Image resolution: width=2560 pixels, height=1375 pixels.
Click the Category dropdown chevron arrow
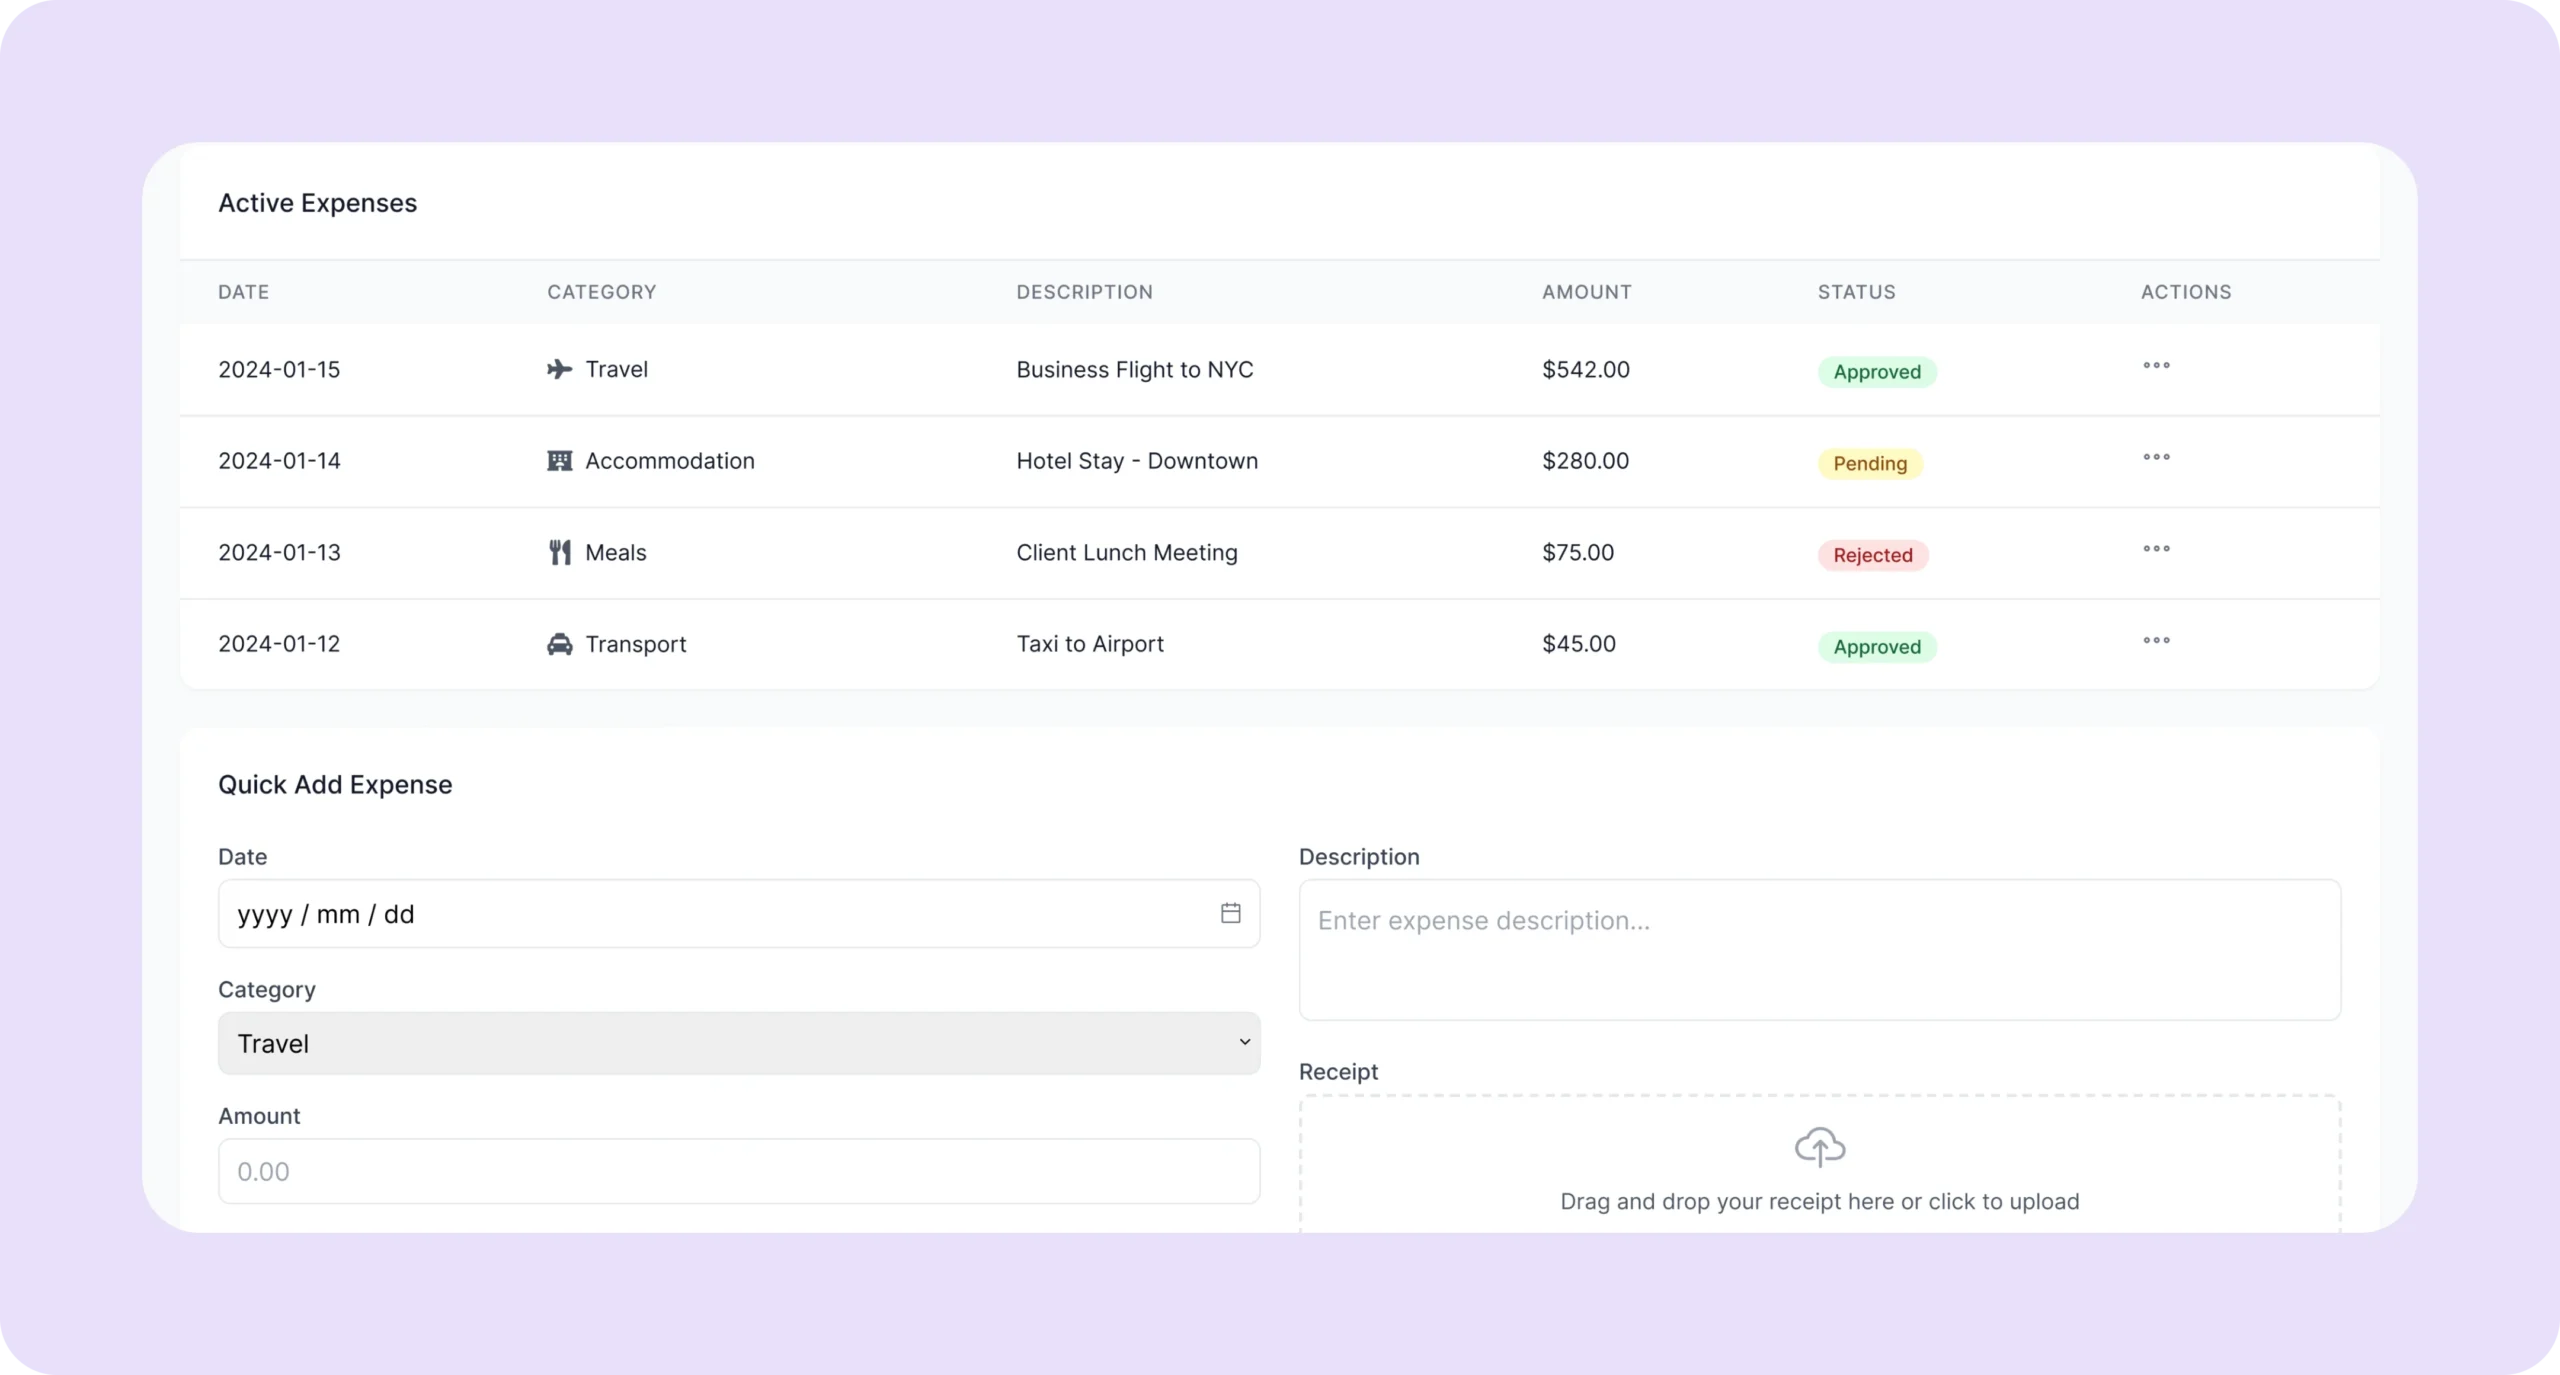coord(1244,1042)
